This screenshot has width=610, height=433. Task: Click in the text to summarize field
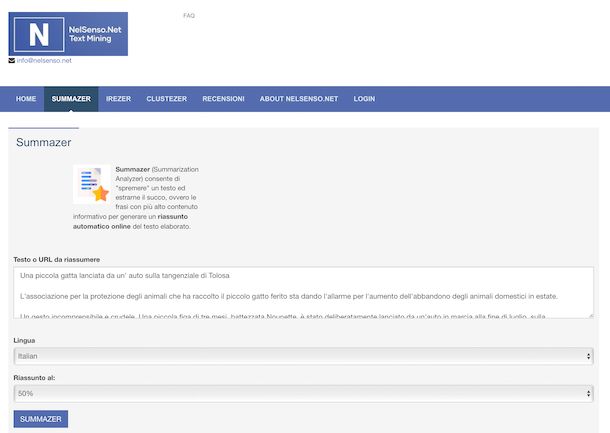click(303, 293)
